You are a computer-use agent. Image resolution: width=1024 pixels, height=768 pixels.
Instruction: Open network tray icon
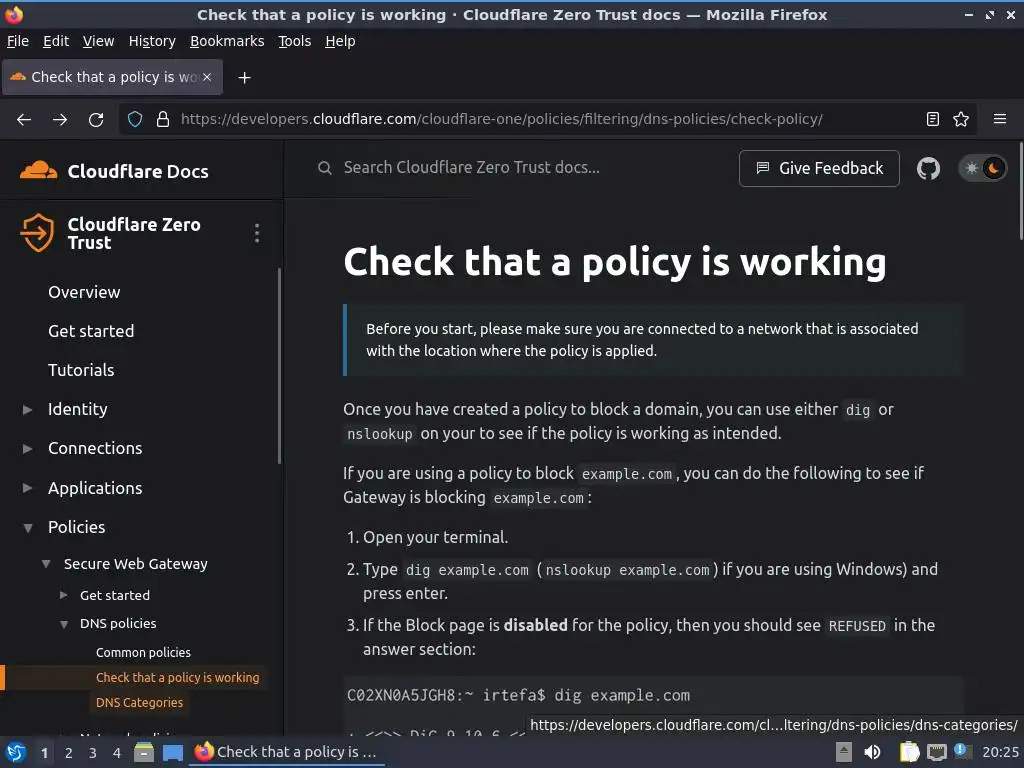point(937,752)
